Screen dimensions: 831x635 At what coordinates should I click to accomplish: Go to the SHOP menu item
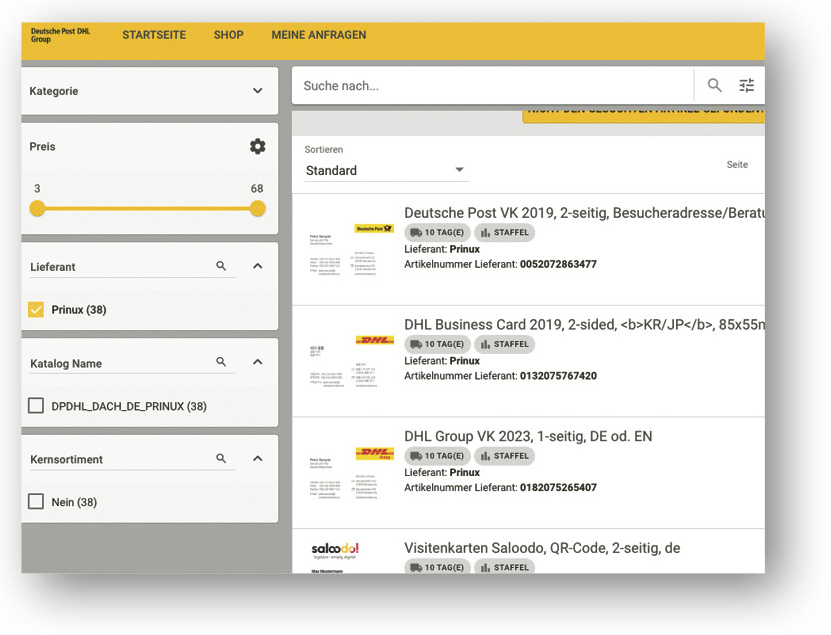coord(228,35)
